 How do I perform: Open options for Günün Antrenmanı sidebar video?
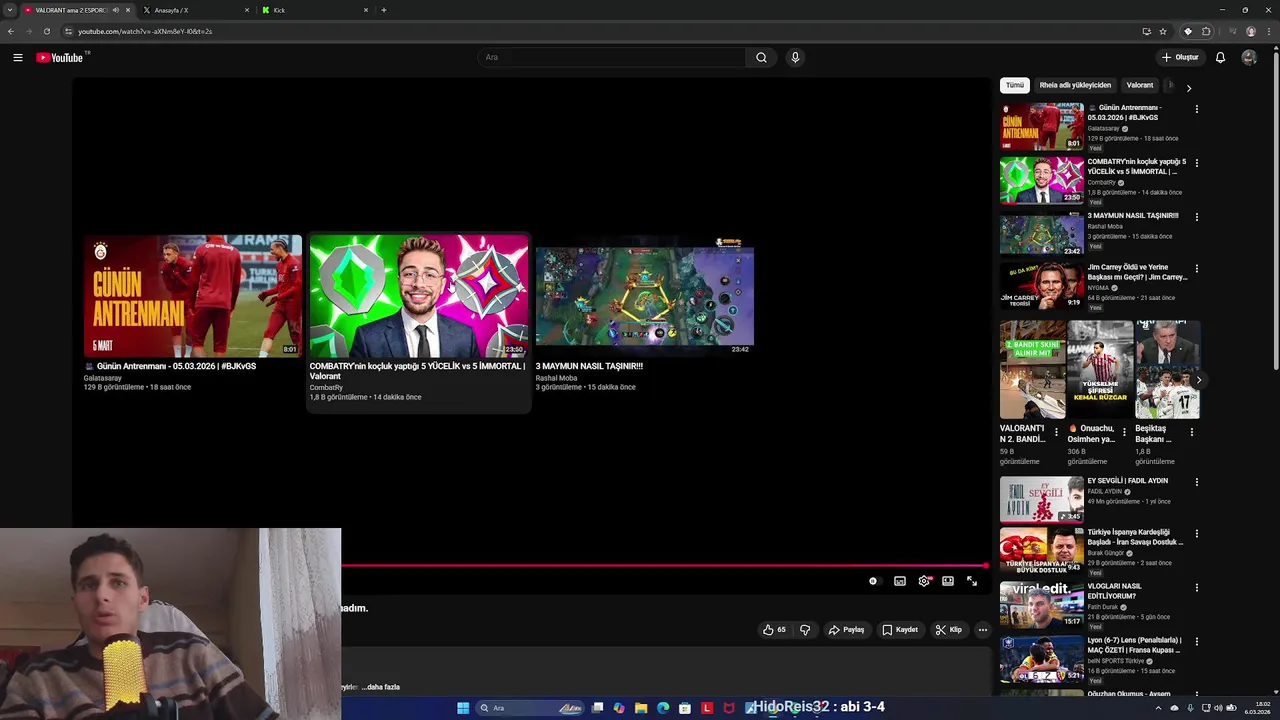[1197, 109]
